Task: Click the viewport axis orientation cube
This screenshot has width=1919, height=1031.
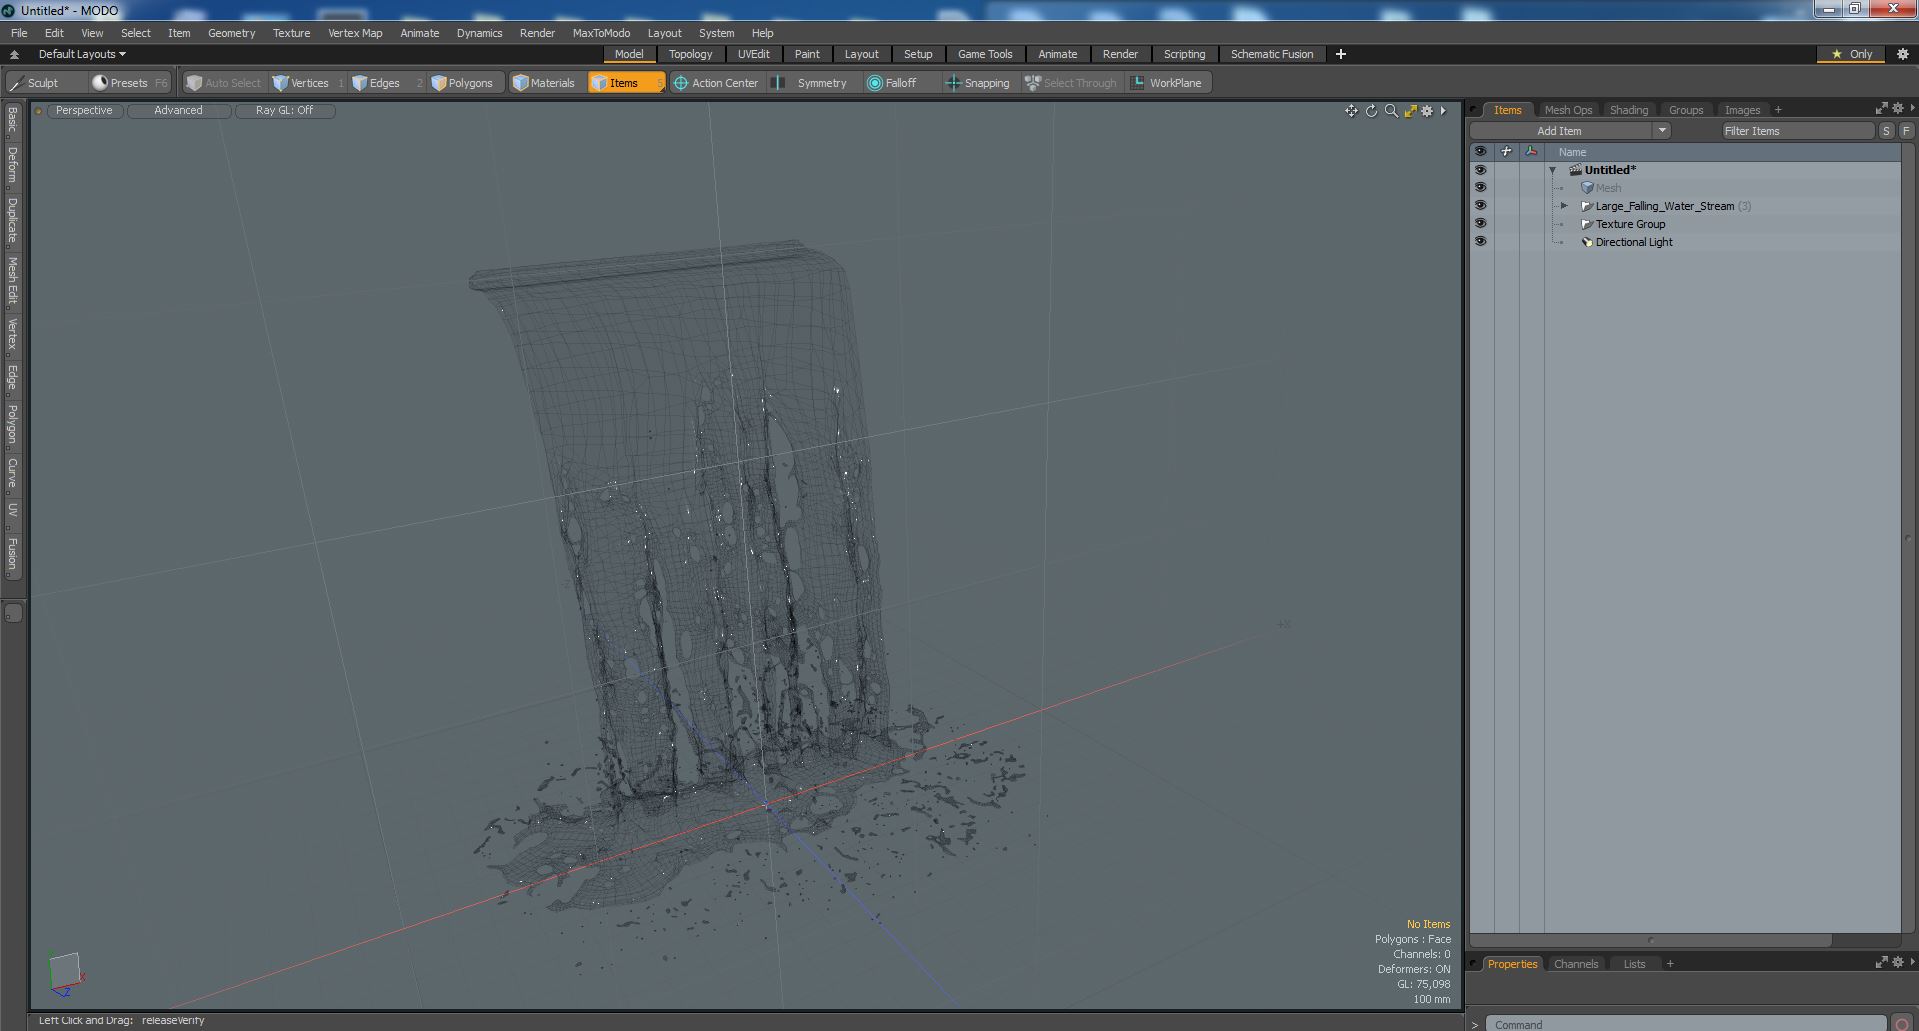Action: [x=65, y=972]
